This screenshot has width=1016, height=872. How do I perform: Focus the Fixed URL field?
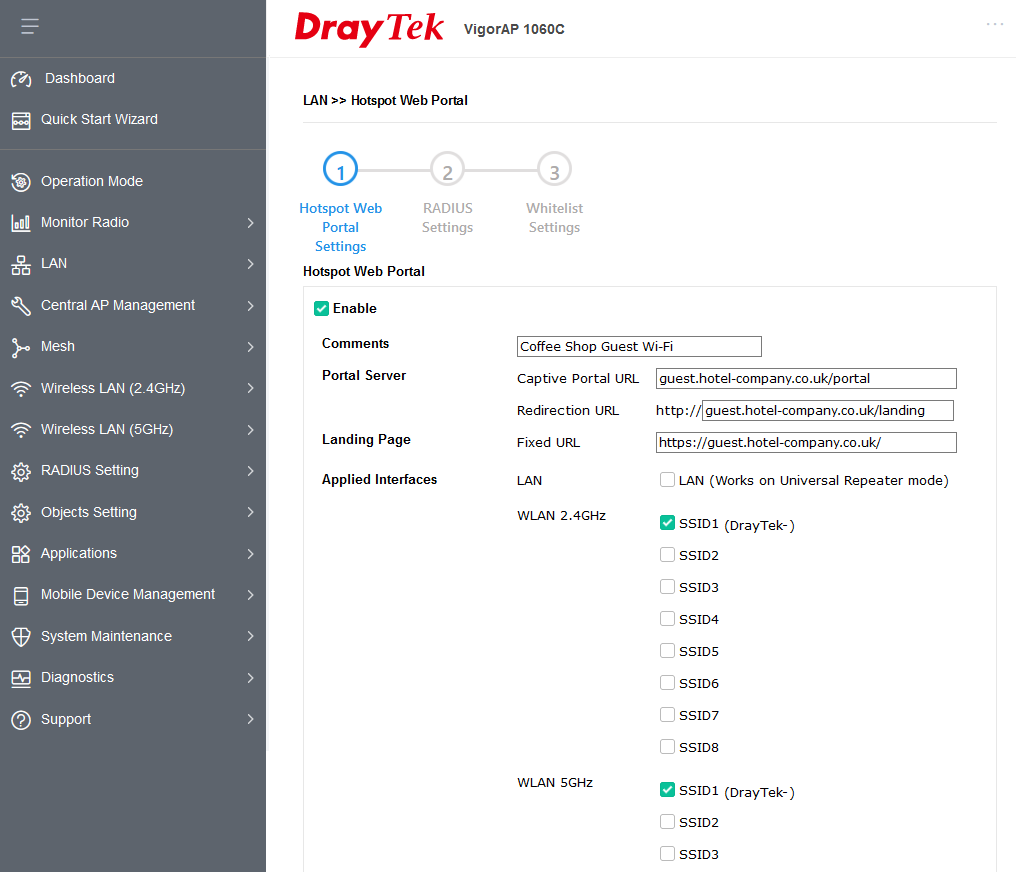tap(806, 442)
